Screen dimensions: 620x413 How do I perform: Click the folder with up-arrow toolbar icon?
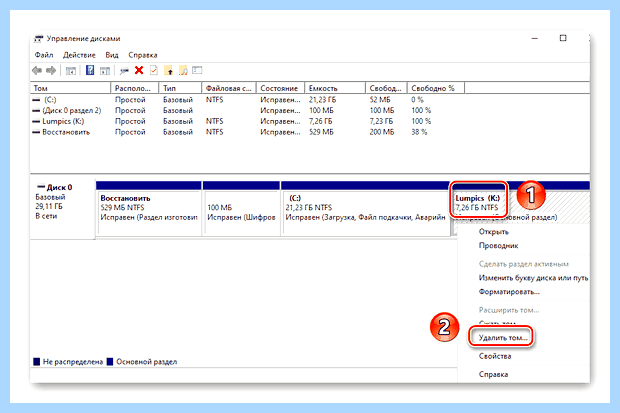[168, 70]
